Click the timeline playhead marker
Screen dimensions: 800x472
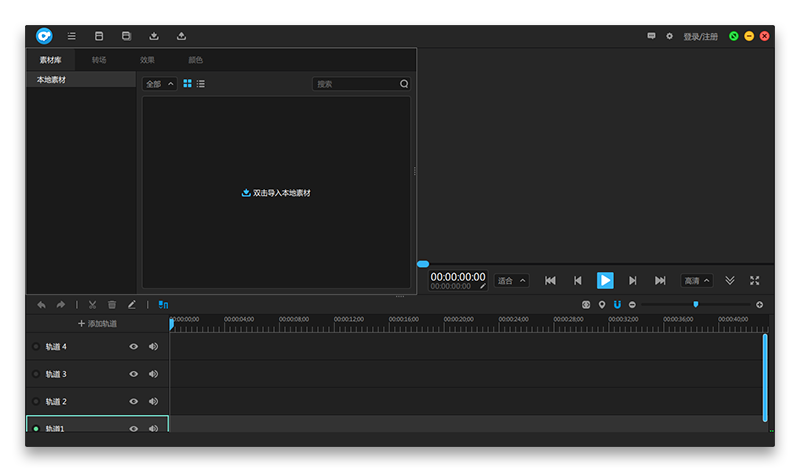point(171,324)
